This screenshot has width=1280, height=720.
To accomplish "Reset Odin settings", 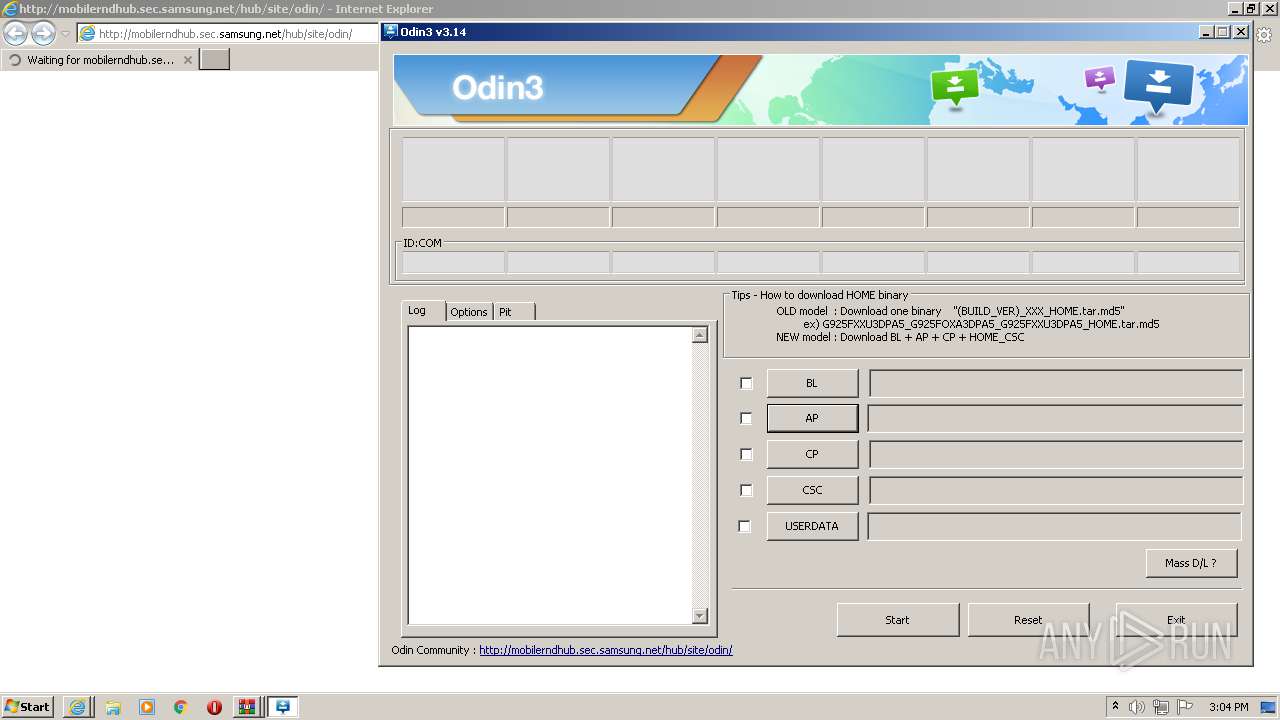I will click(1028, 620).
